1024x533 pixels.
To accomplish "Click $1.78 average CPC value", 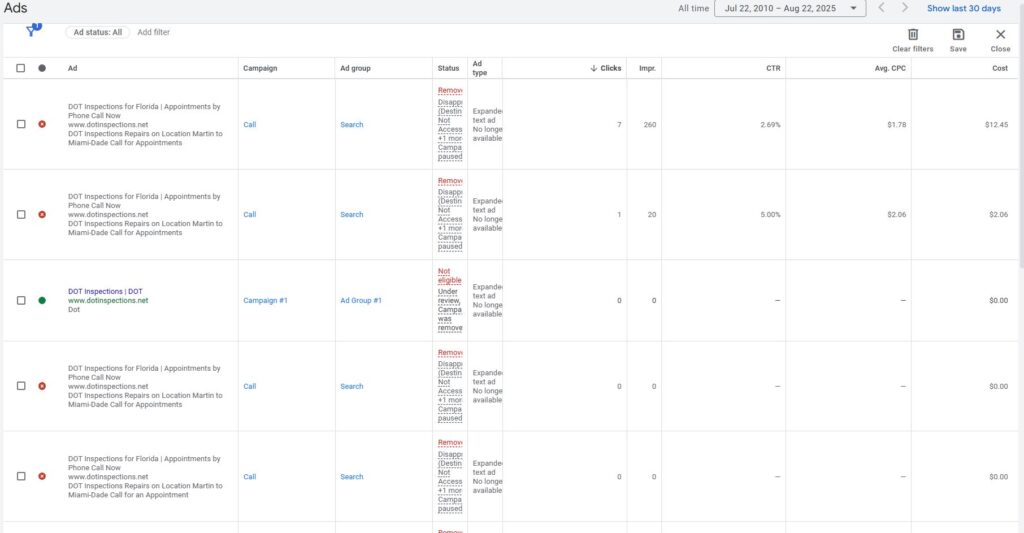I will [896, 124].
